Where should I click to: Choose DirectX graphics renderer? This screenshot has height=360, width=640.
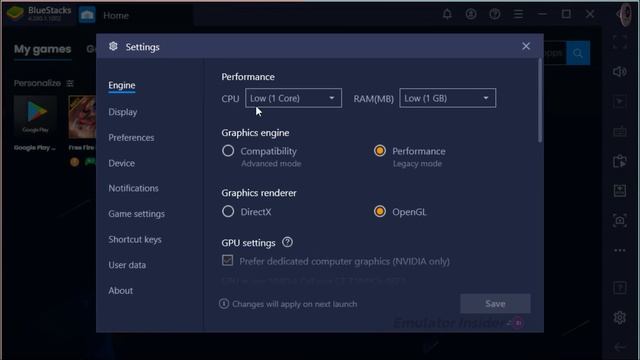(x=228, y=211)
